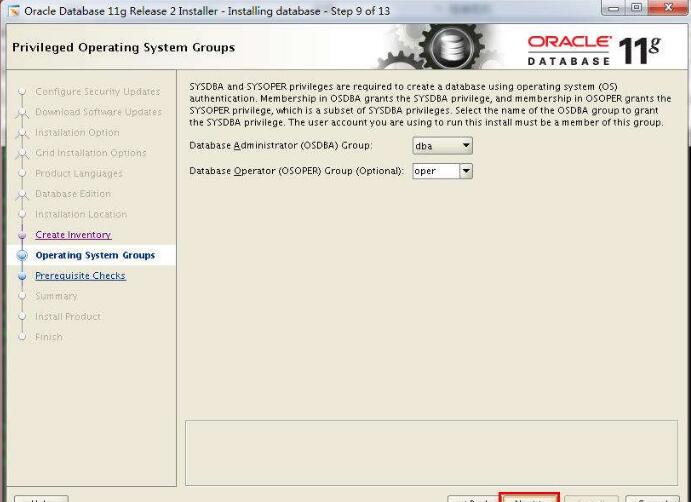
Task: Click the Install Product step label
Action: click(68, 316)
